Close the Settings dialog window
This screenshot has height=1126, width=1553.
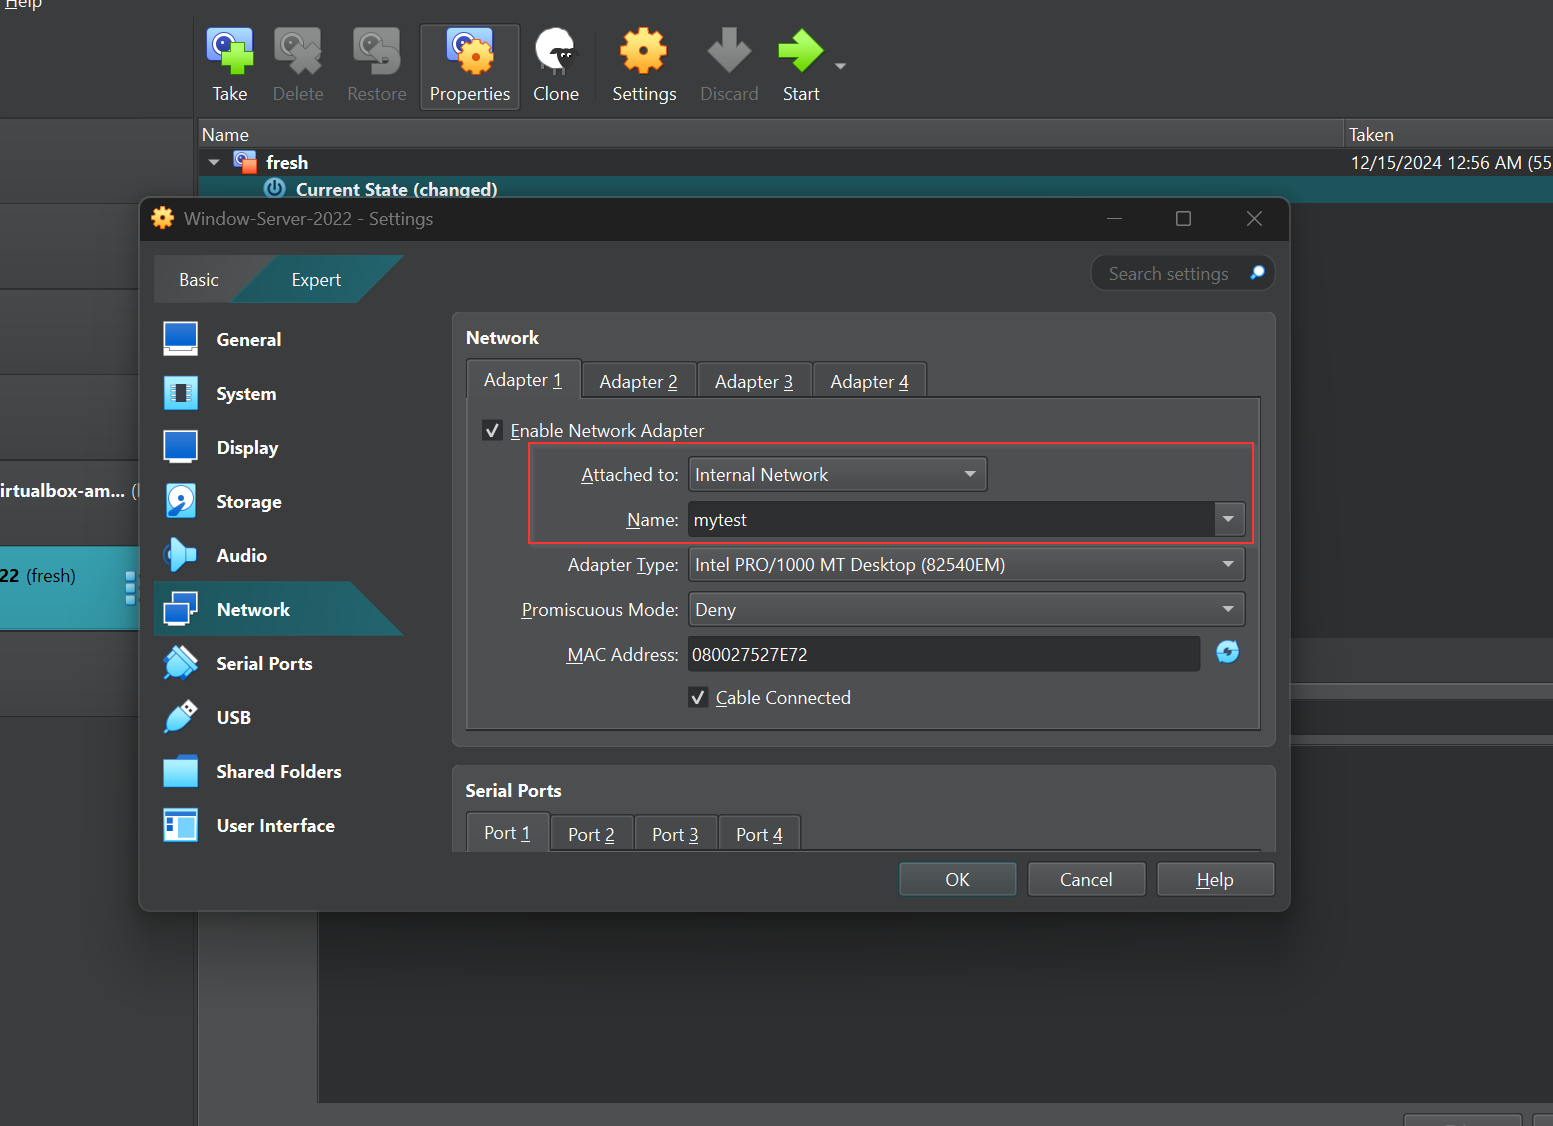1254,219
